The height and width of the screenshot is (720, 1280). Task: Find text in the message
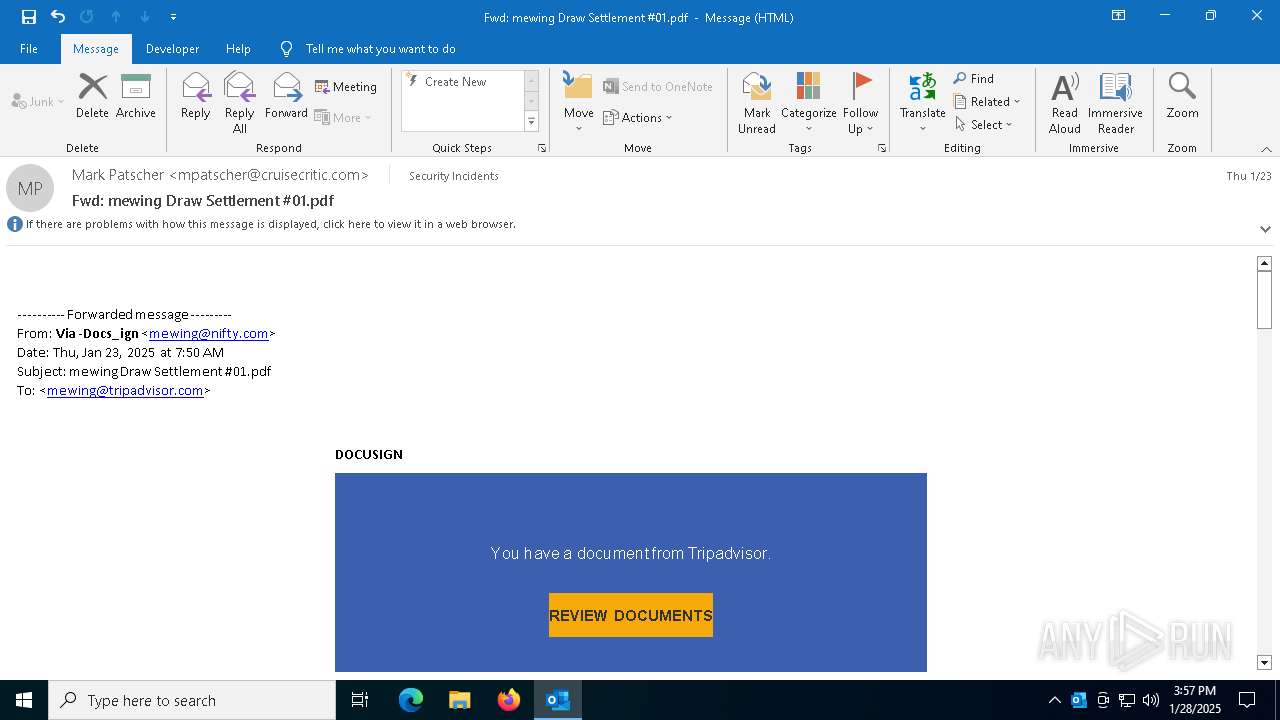point(974,79)
